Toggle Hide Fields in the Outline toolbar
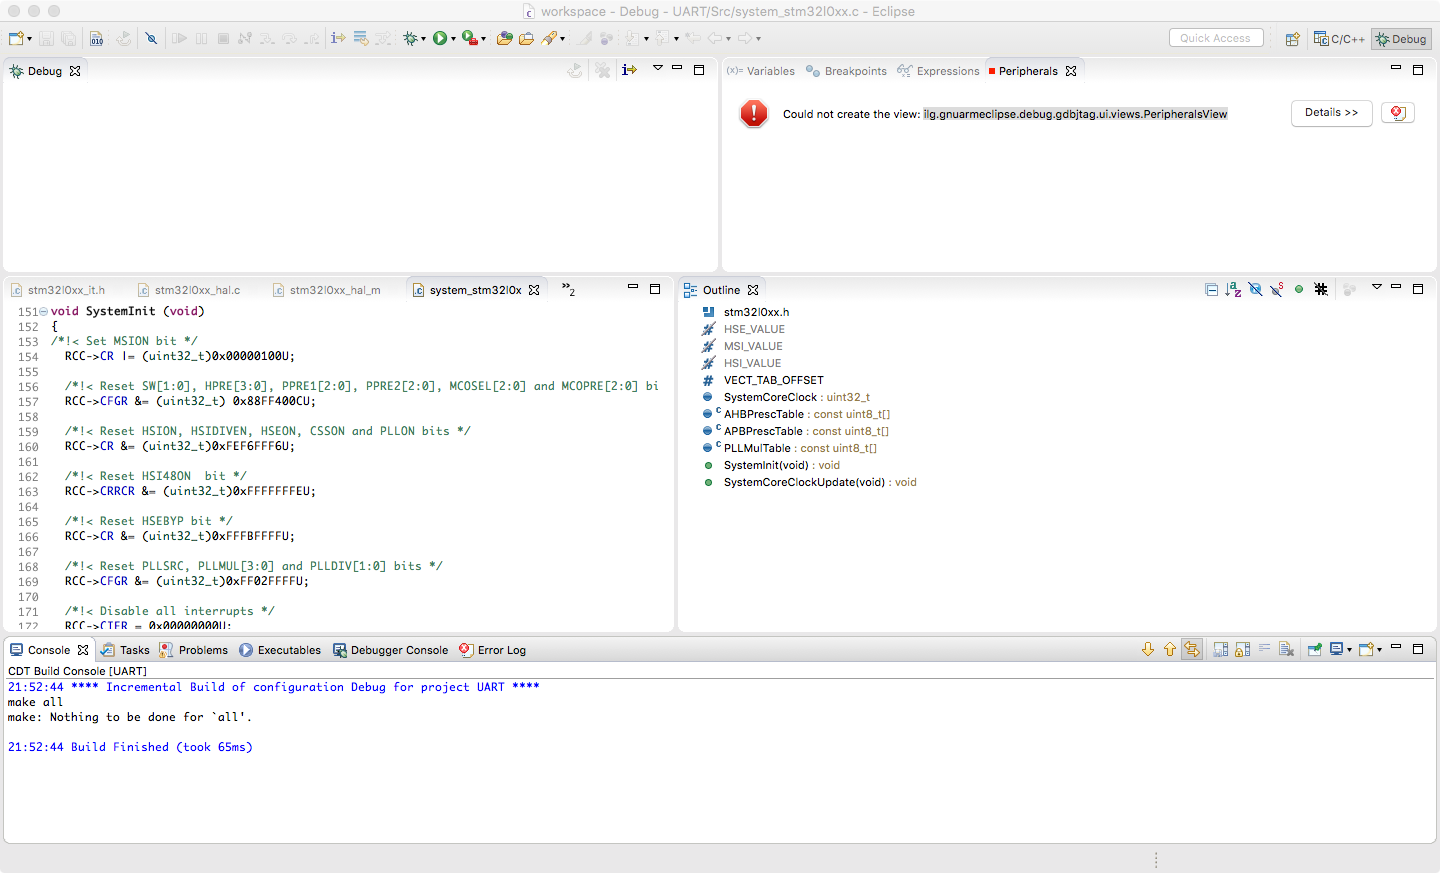1440x873 pixels. [1255, 290]
